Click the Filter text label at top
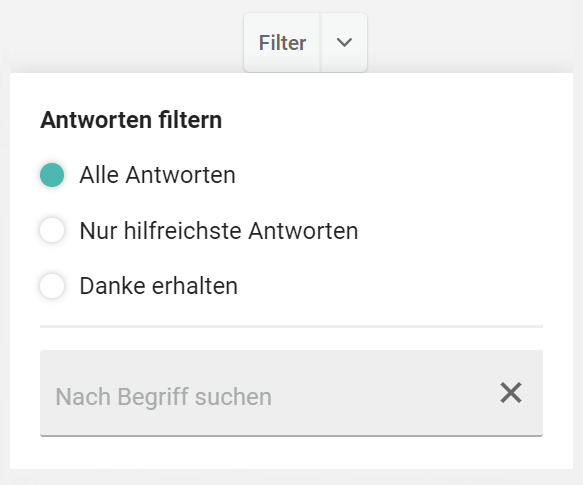The image size is (583, 485). [282, 42]
